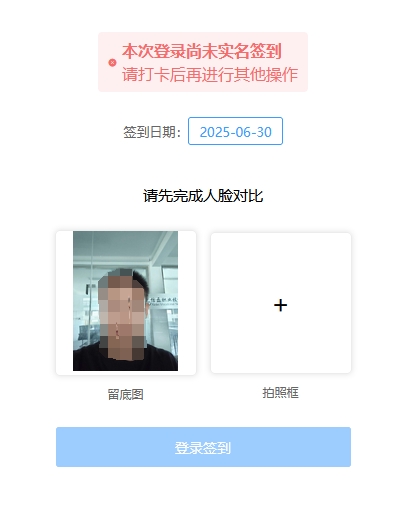Click the 签到日期 label
This screenshot has height=508, width=406.
[152, 132]
